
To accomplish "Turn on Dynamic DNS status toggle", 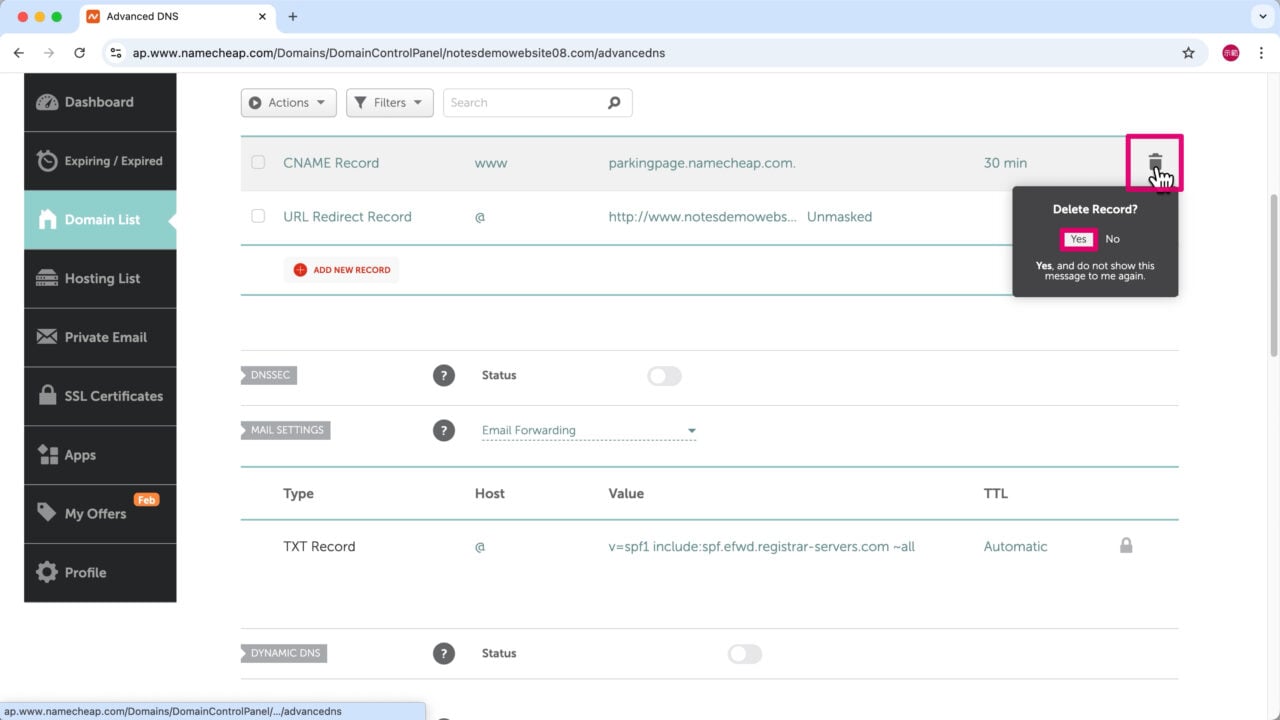I will (744, 654).
